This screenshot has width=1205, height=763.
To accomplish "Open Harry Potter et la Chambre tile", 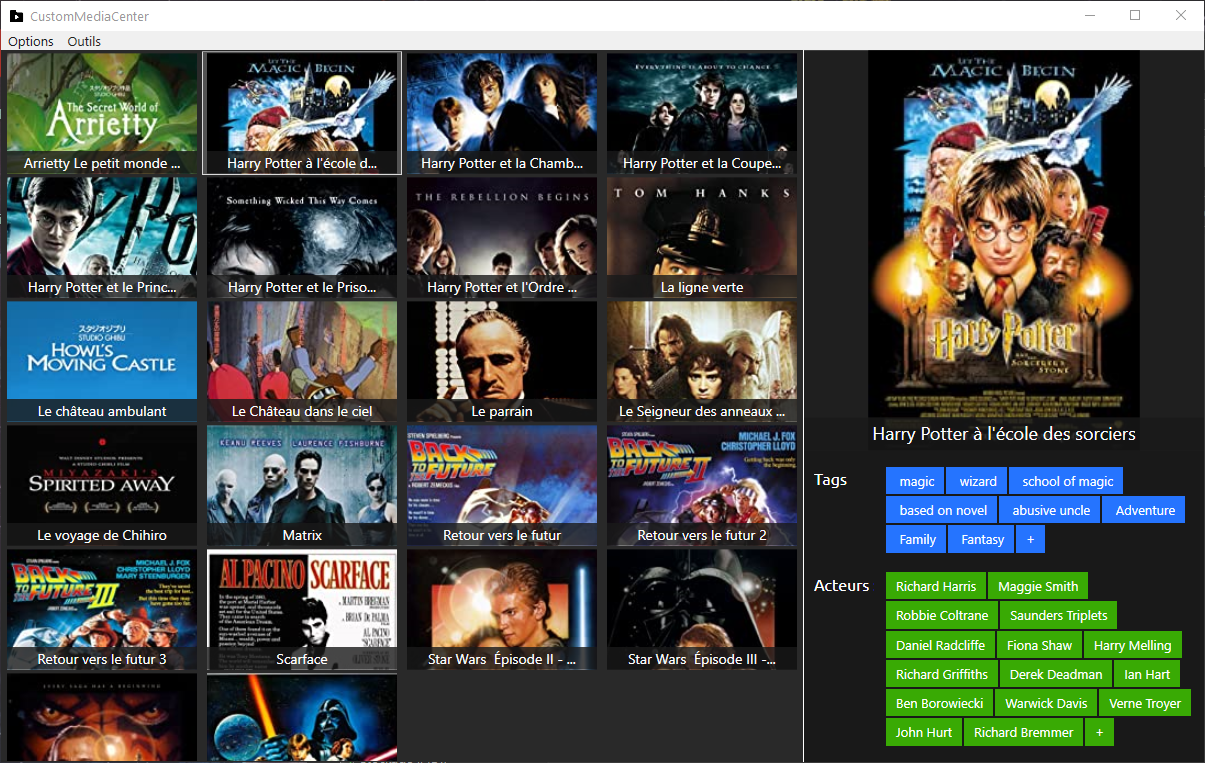I will [502, 113].
